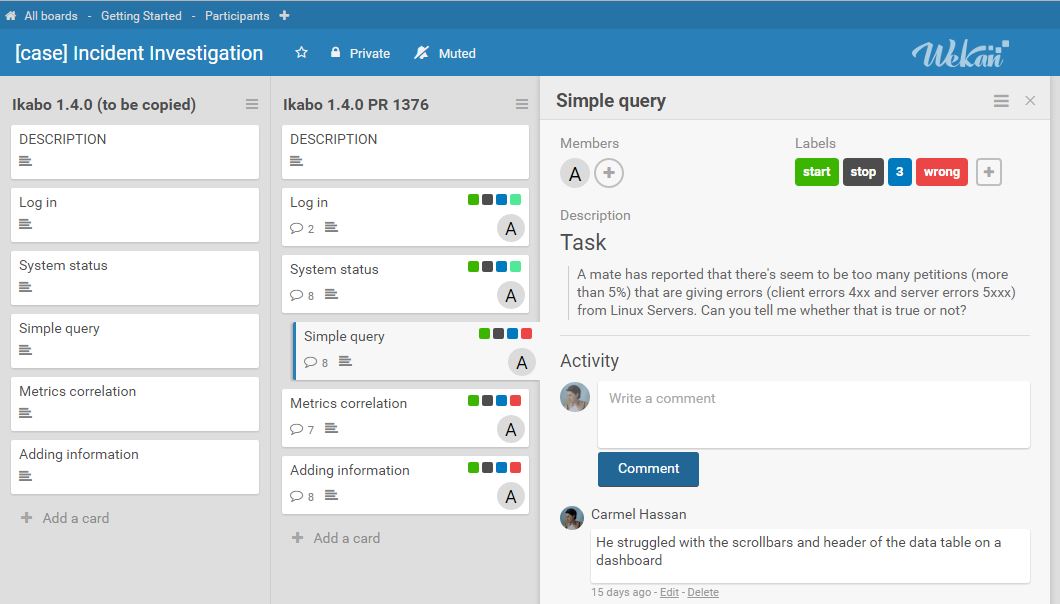1060x604 pixels.
Task: Click your avatar beside the comment box
Action: [575, 397]
